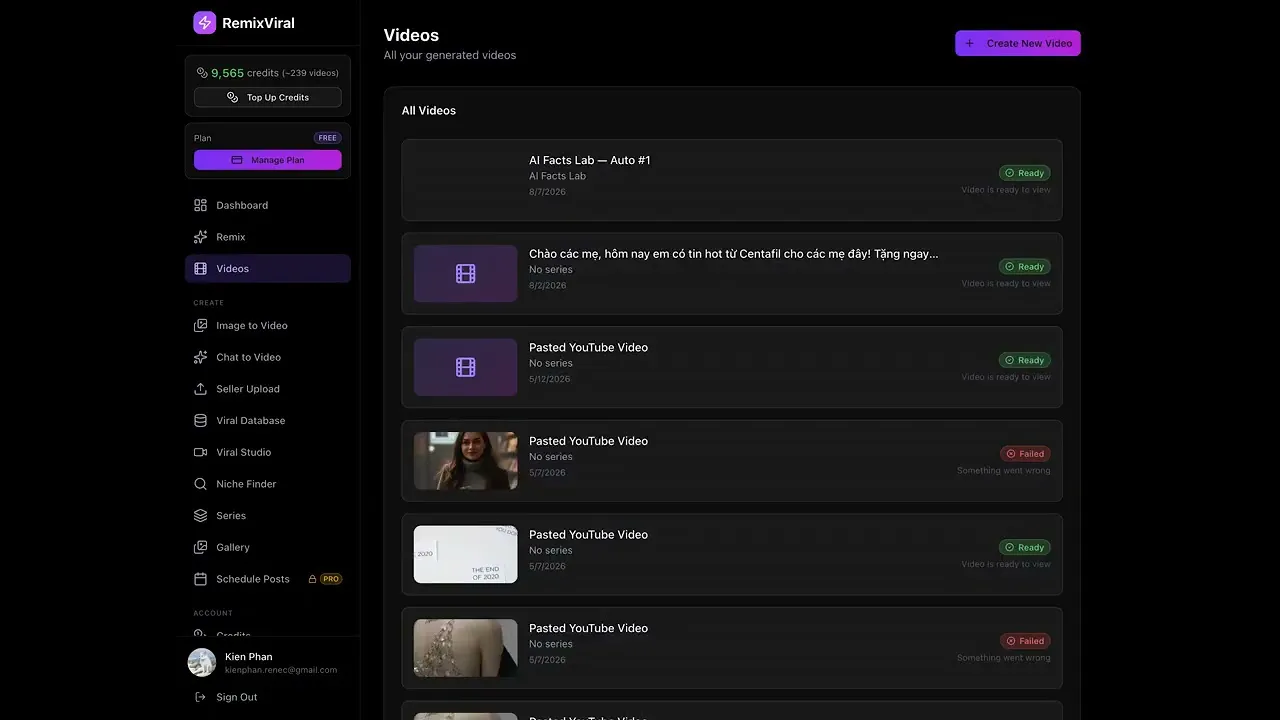Click the Viral Database cylinder icon
The width and height of the screenshot is (1280, 720).
[x=200, y=421]
